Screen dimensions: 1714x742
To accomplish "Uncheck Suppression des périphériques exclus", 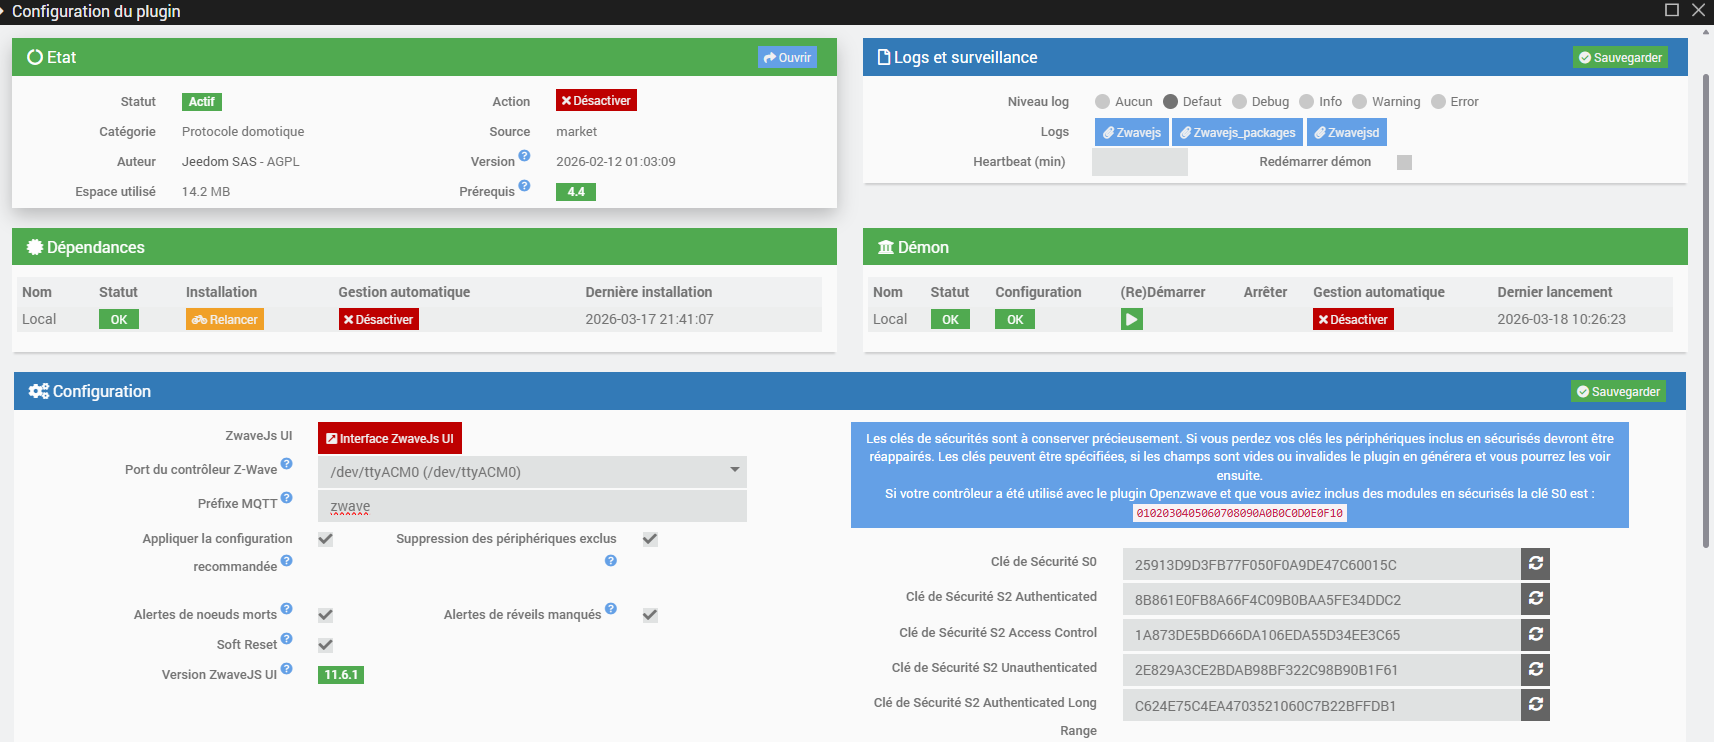I will pos(650,539).
